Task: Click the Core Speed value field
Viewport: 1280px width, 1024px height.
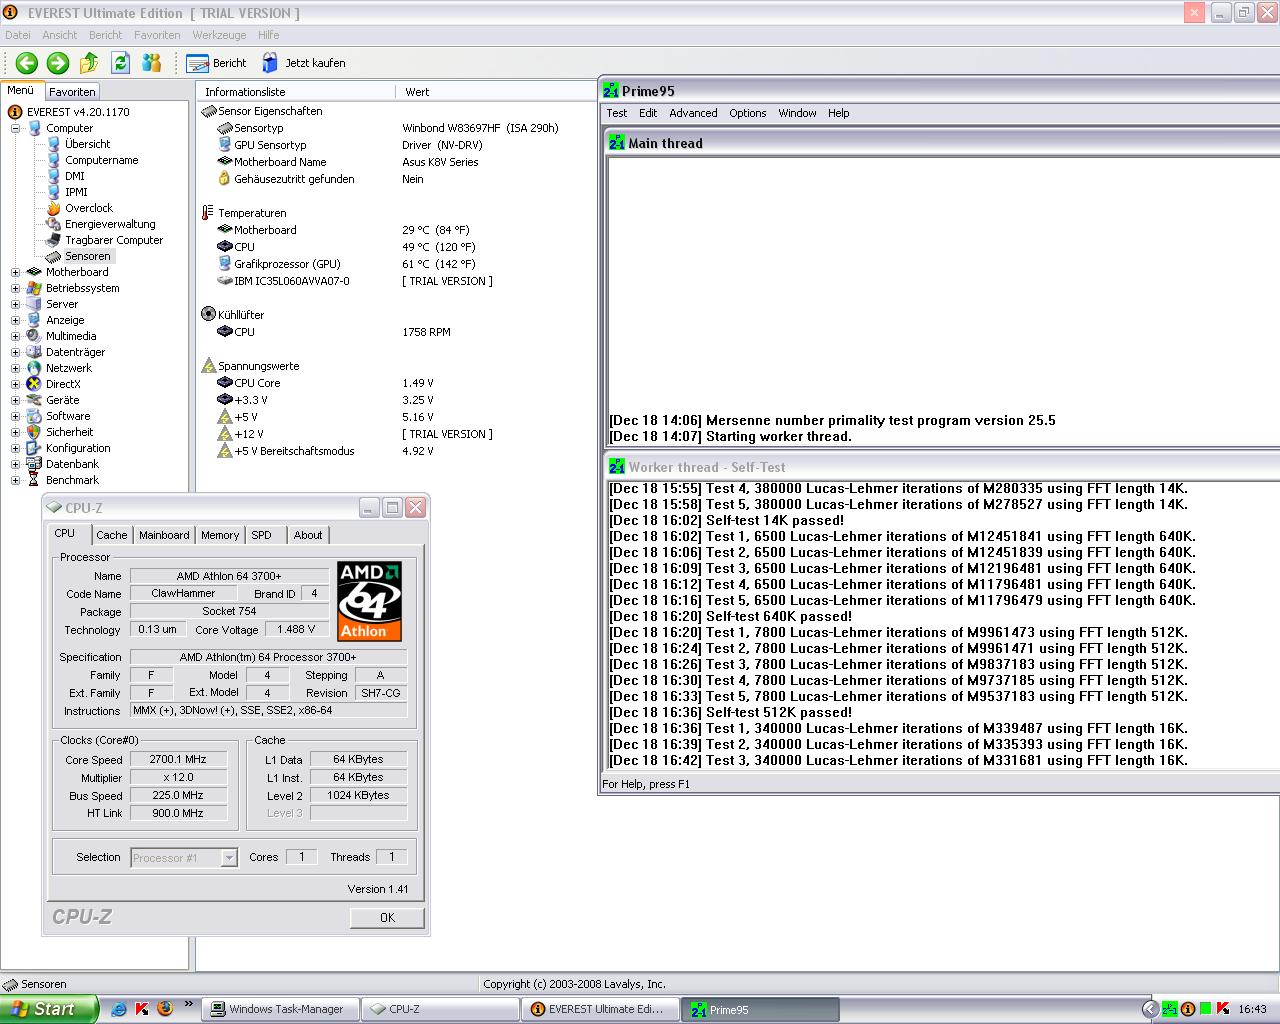Action: pyautogui.click(x=178, y=760)
